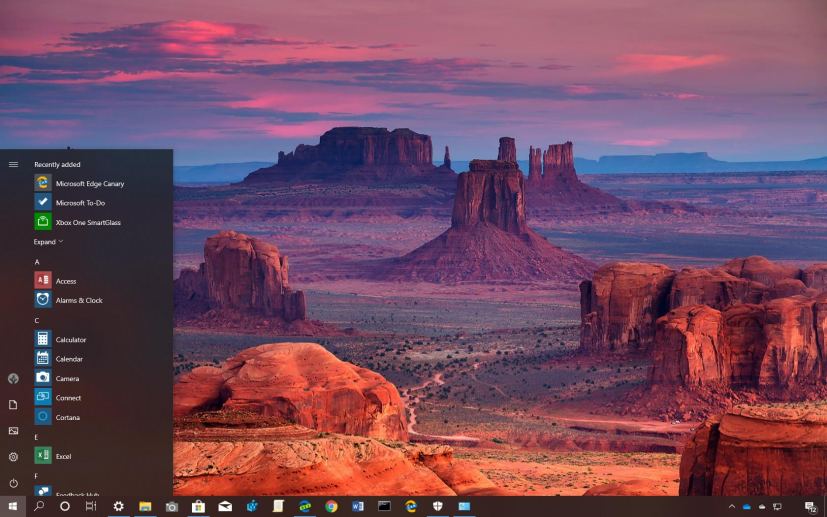Open the Calendar app
Viewport: 827px width, 517px height.
(69, 359)
